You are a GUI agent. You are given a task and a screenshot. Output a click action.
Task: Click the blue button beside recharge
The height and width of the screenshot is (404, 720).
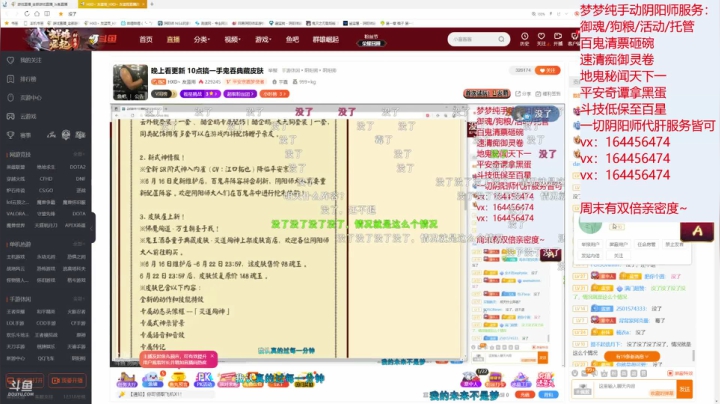pyautogui.click(x=548, y=394)
